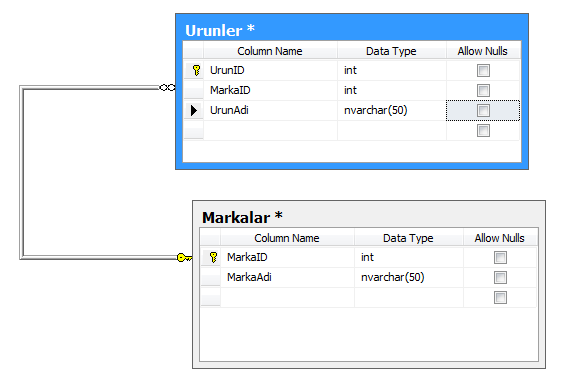The width and height of the screenshot is (574, 387).
Task: Click empty column name cell in Urunler
Action: [x=270, y=130]
